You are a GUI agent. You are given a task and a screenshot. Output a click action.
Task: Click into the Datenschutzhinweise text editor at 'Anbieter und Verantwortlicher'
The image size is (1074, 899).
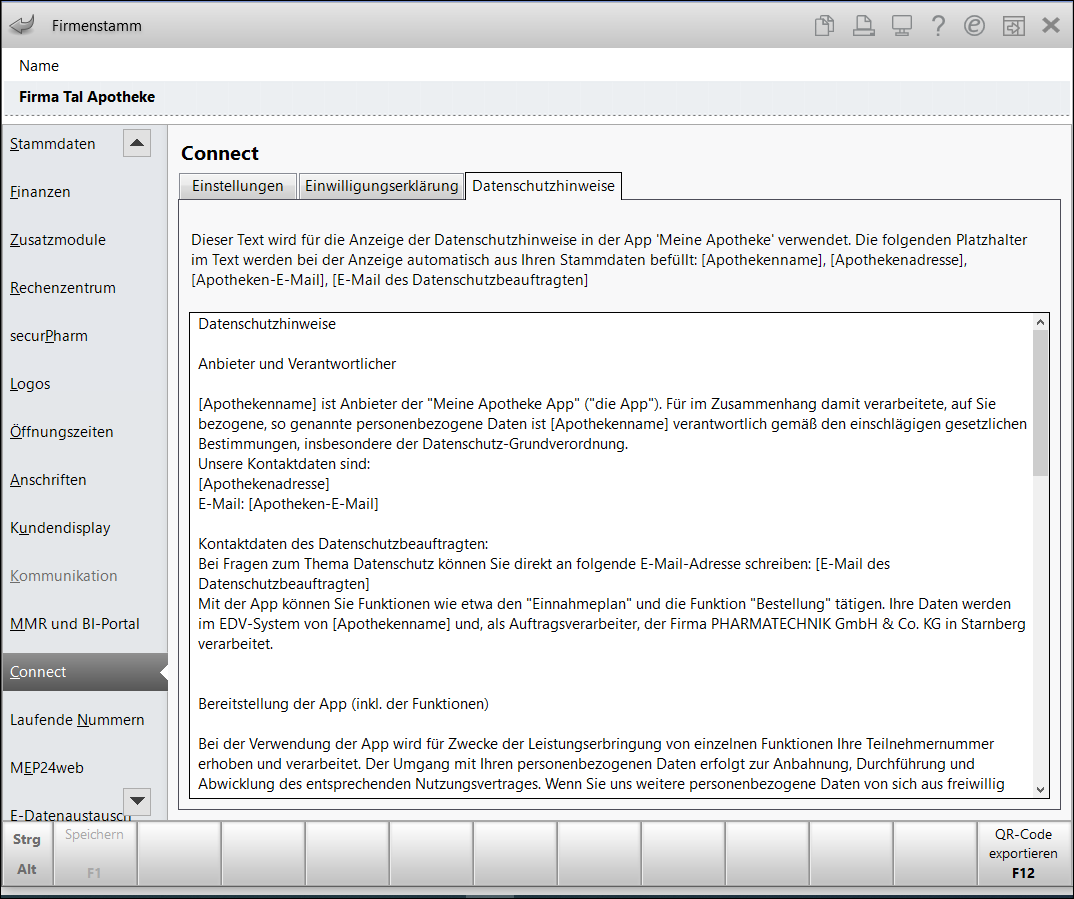(x=297, y=364)
